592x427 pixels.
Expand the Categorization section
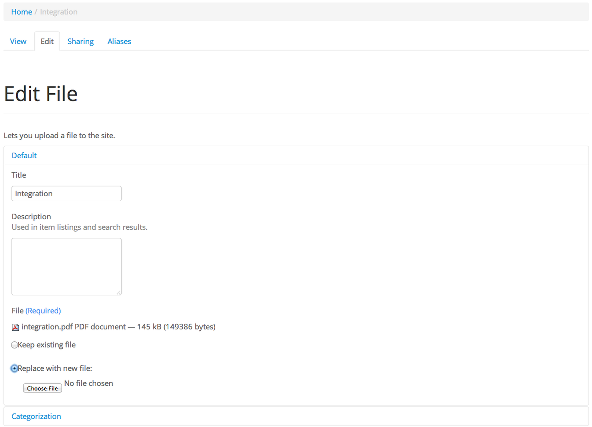tap(36, 416)
